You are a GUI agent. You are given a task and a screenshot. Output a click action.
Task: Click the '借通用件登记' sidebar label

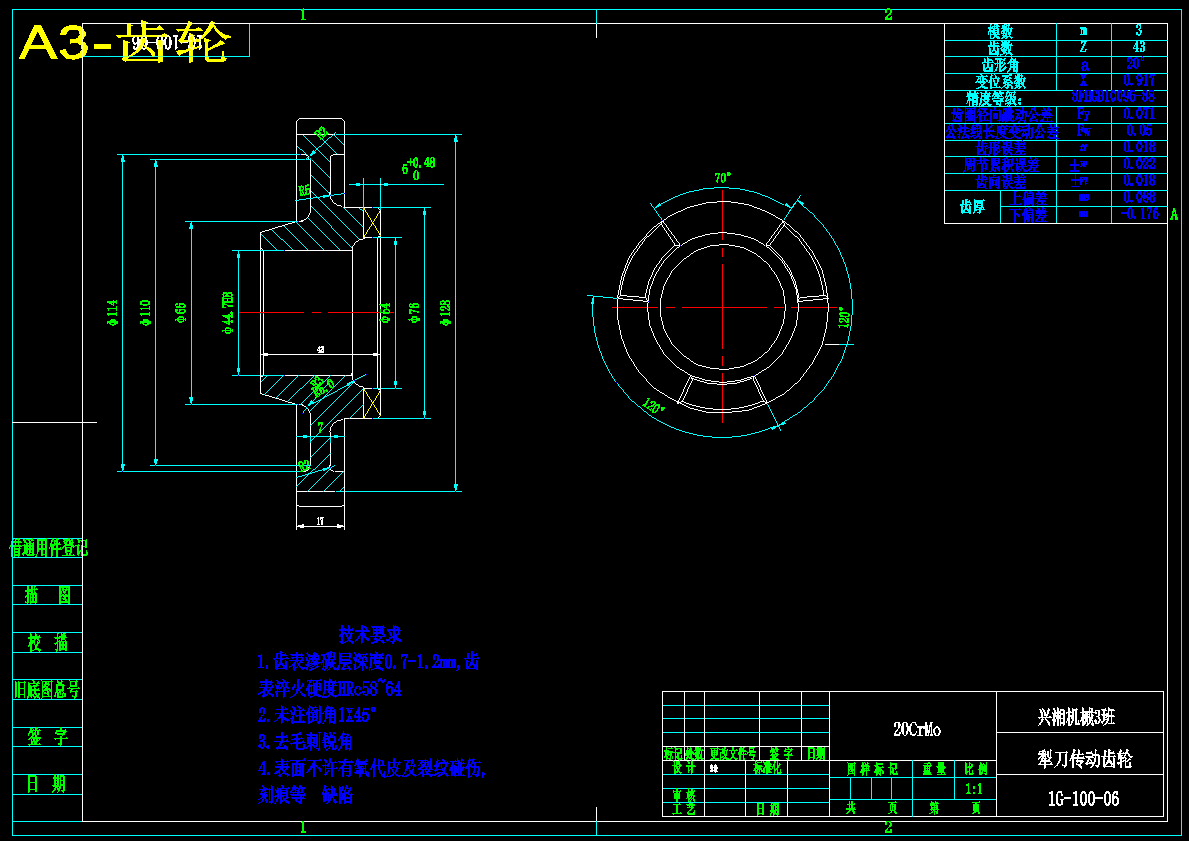tap(49, 548)
